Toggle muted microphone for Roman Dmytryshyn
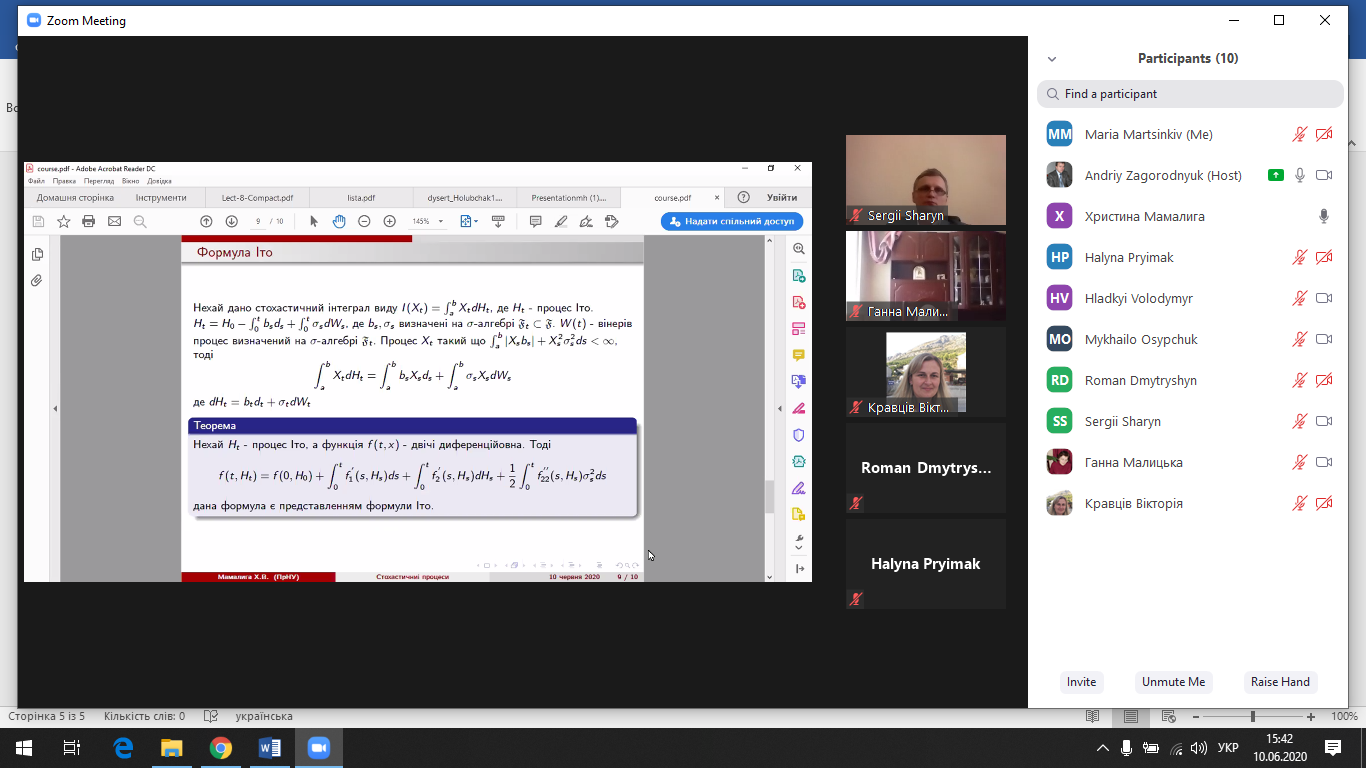This screenshot has height=768, width=1366. tap(1299, 380)
